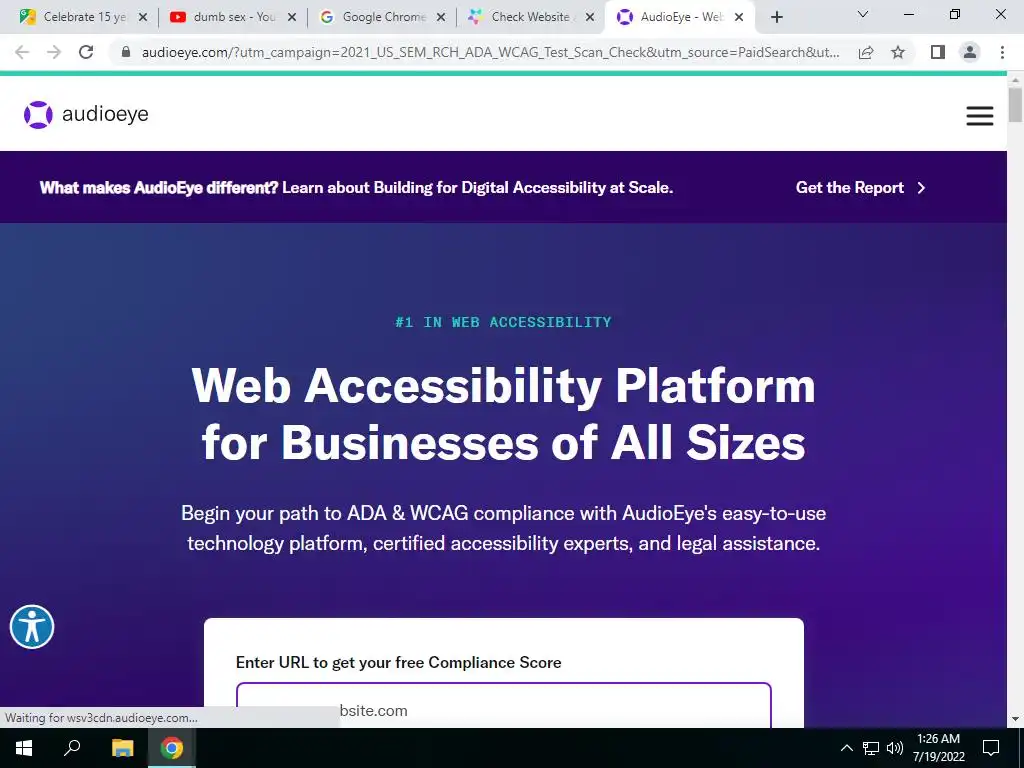Bookmark this page with star icon
This screenshot has width=1024, height=768.
tap(898, 52)
